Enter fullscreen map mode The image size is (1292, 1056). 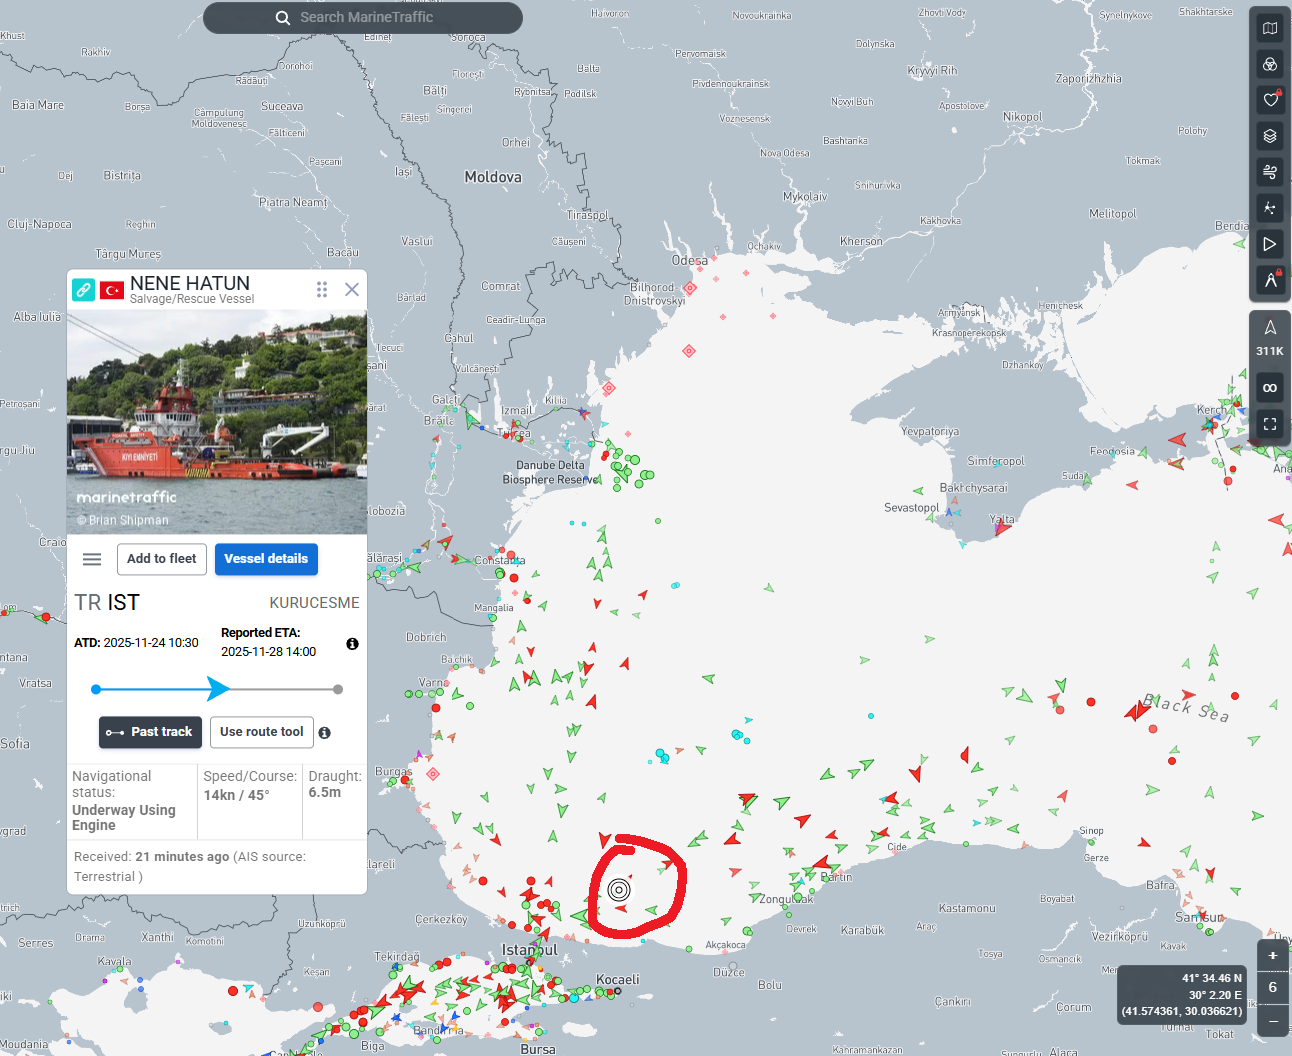pyautogui.click(x=1270, y=424)
